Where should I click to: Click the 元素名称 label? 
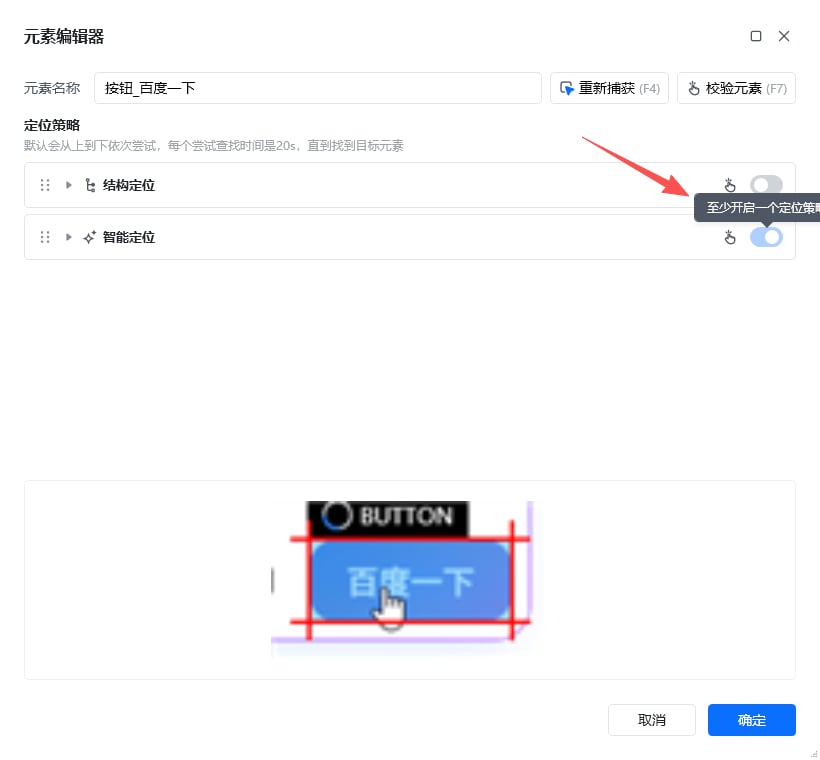[52, 88]
